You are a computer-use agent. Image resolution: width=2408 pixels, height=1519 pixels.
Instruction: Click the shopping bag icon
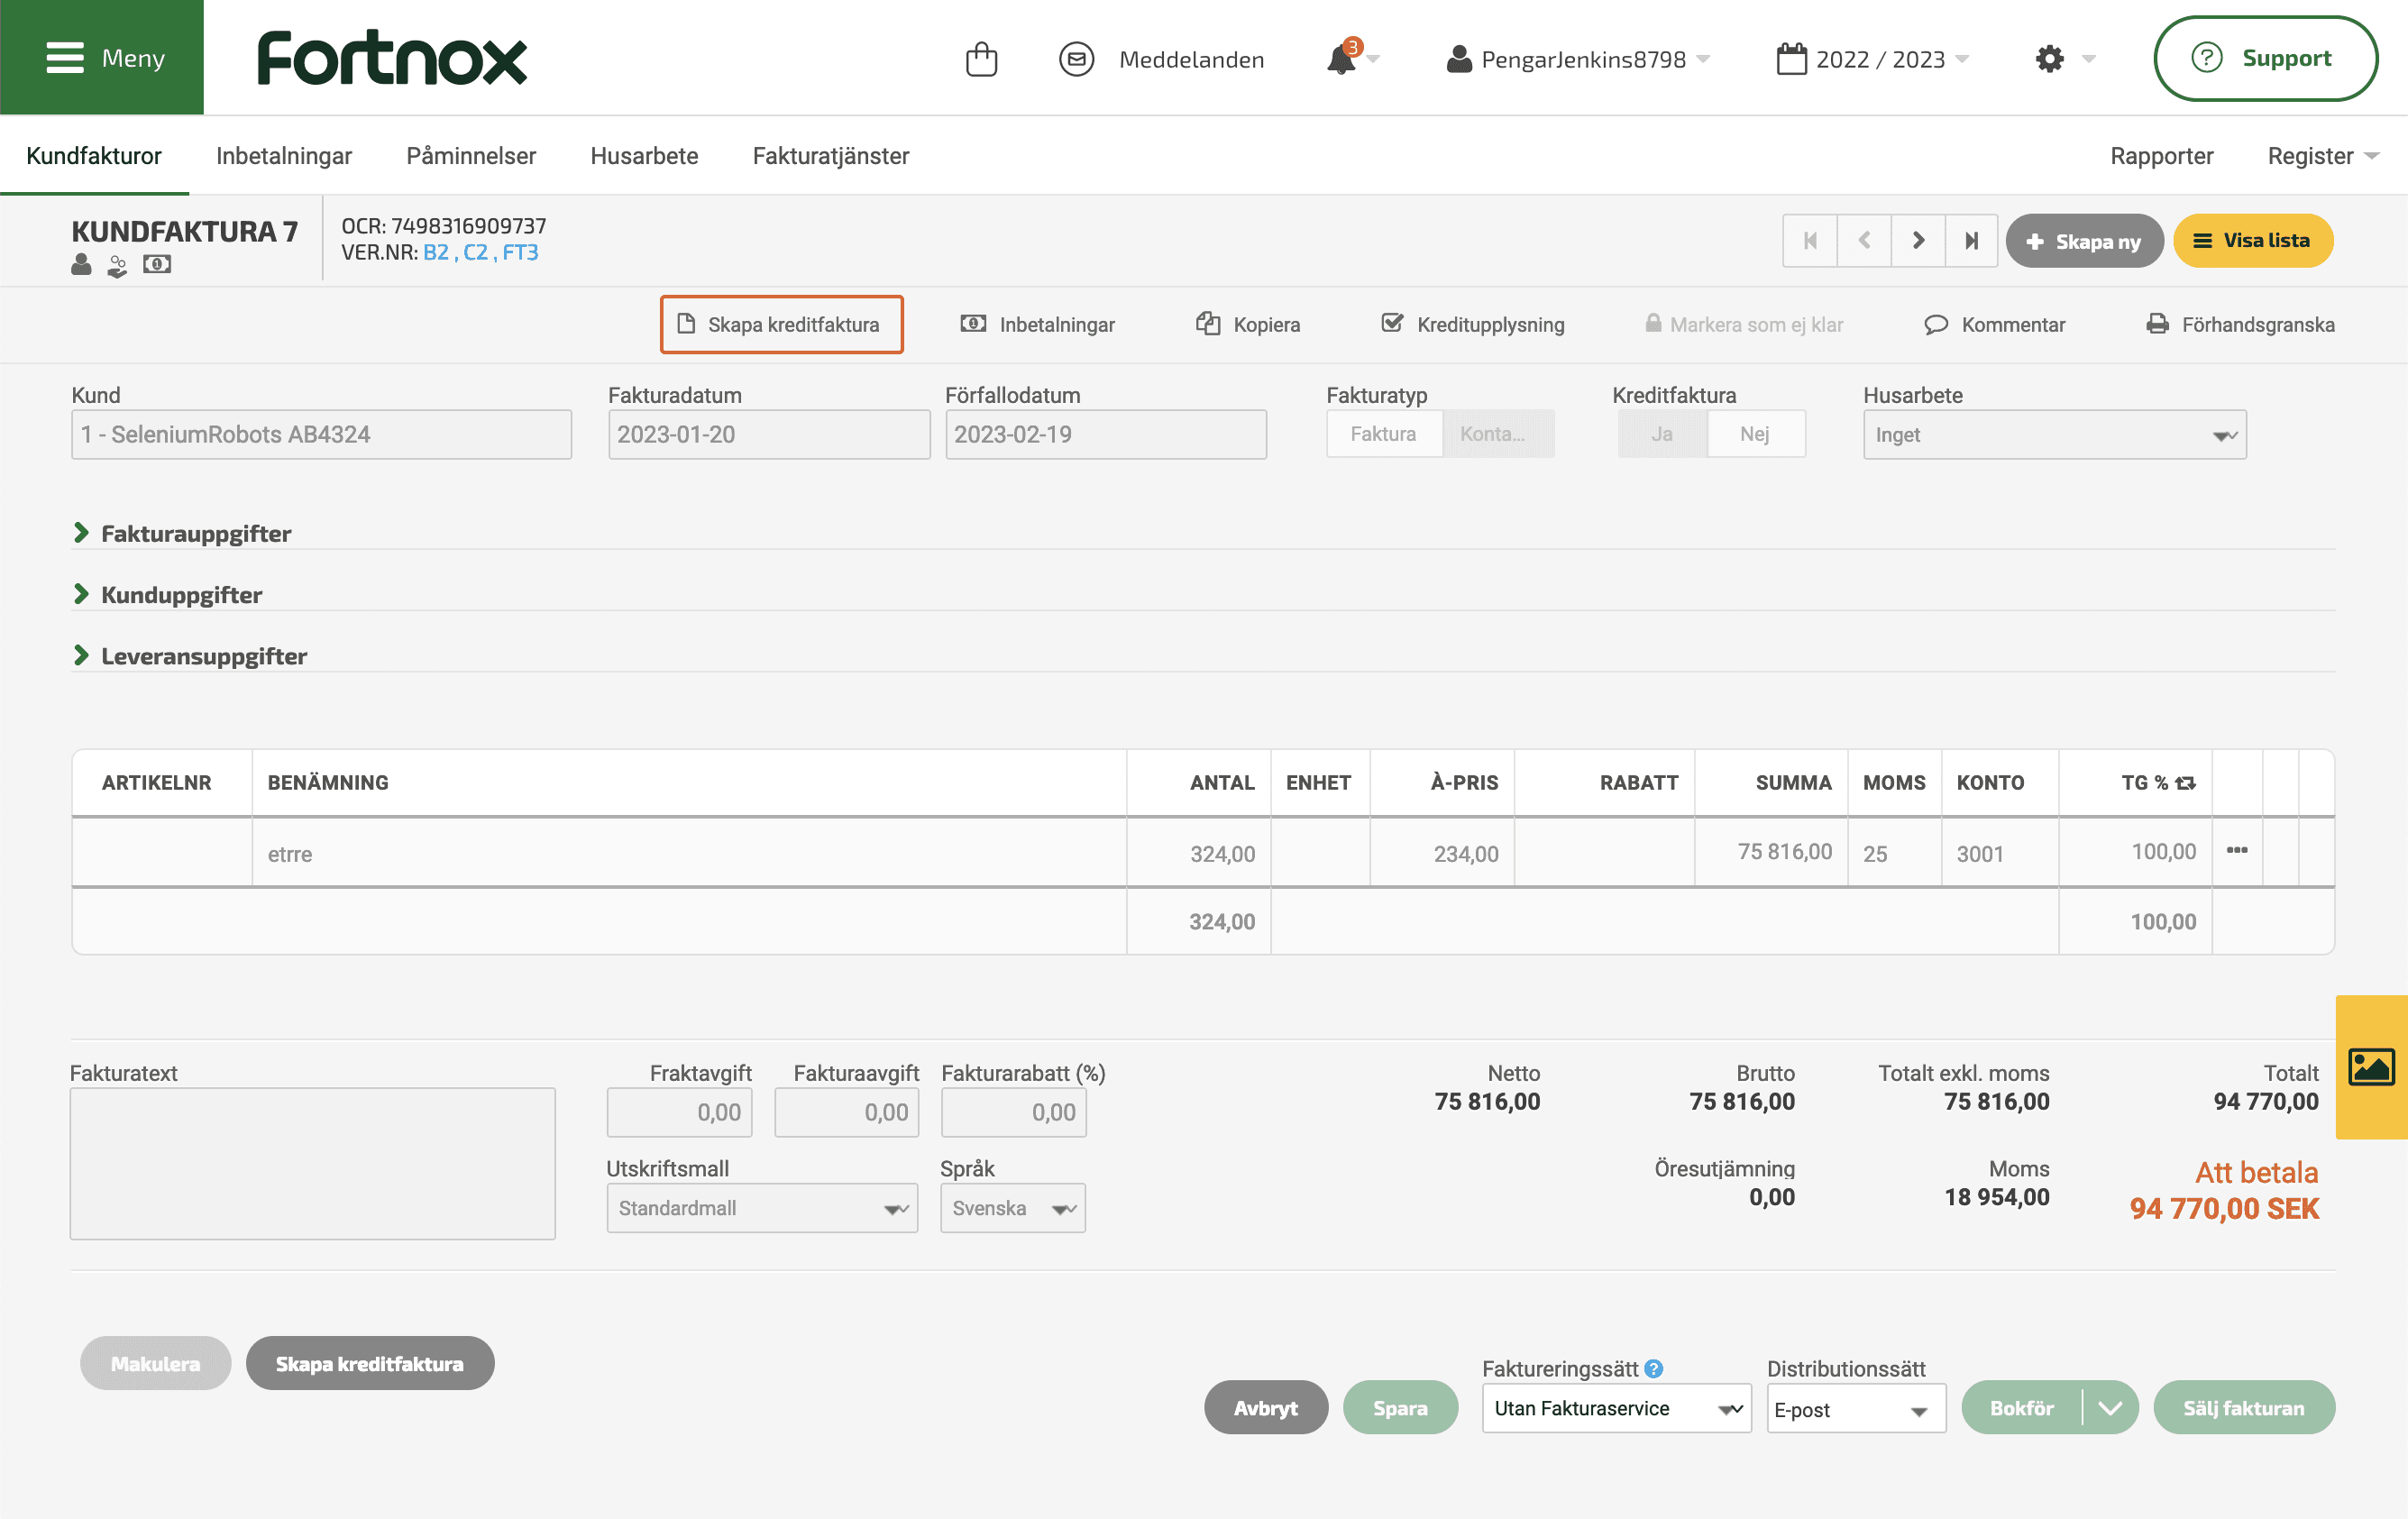981,59
